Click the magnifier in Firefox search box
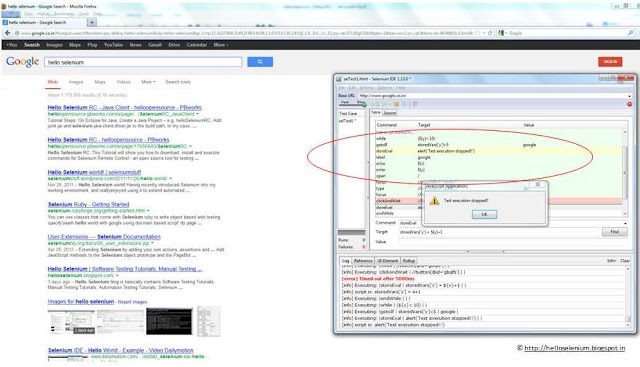Image resolution: width=640 pixels, height=367 pixels. [x=631, y=33]
